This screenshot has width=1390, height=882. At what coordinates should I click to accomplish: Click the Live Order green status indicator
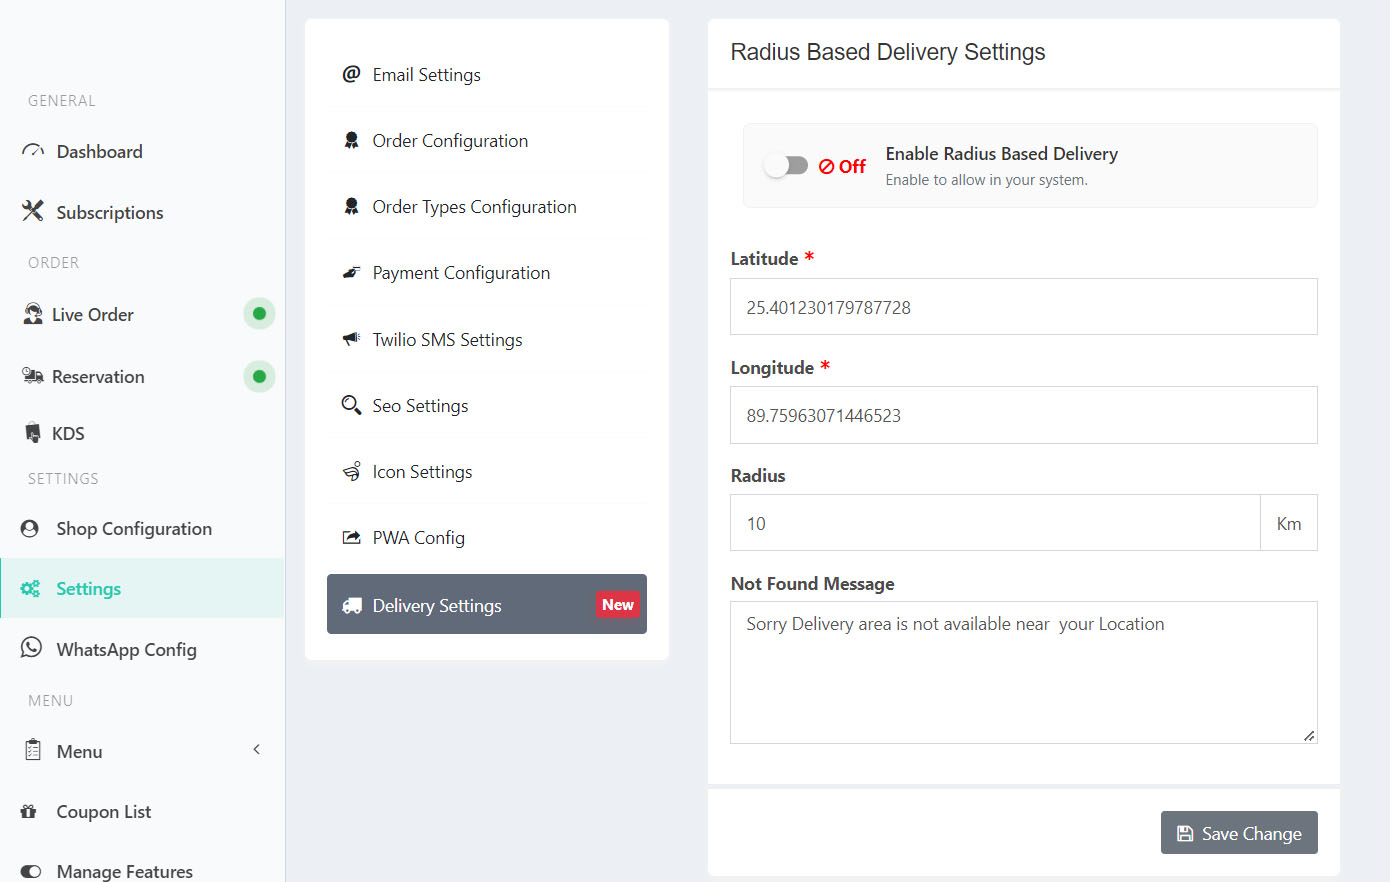click(259, 314)
